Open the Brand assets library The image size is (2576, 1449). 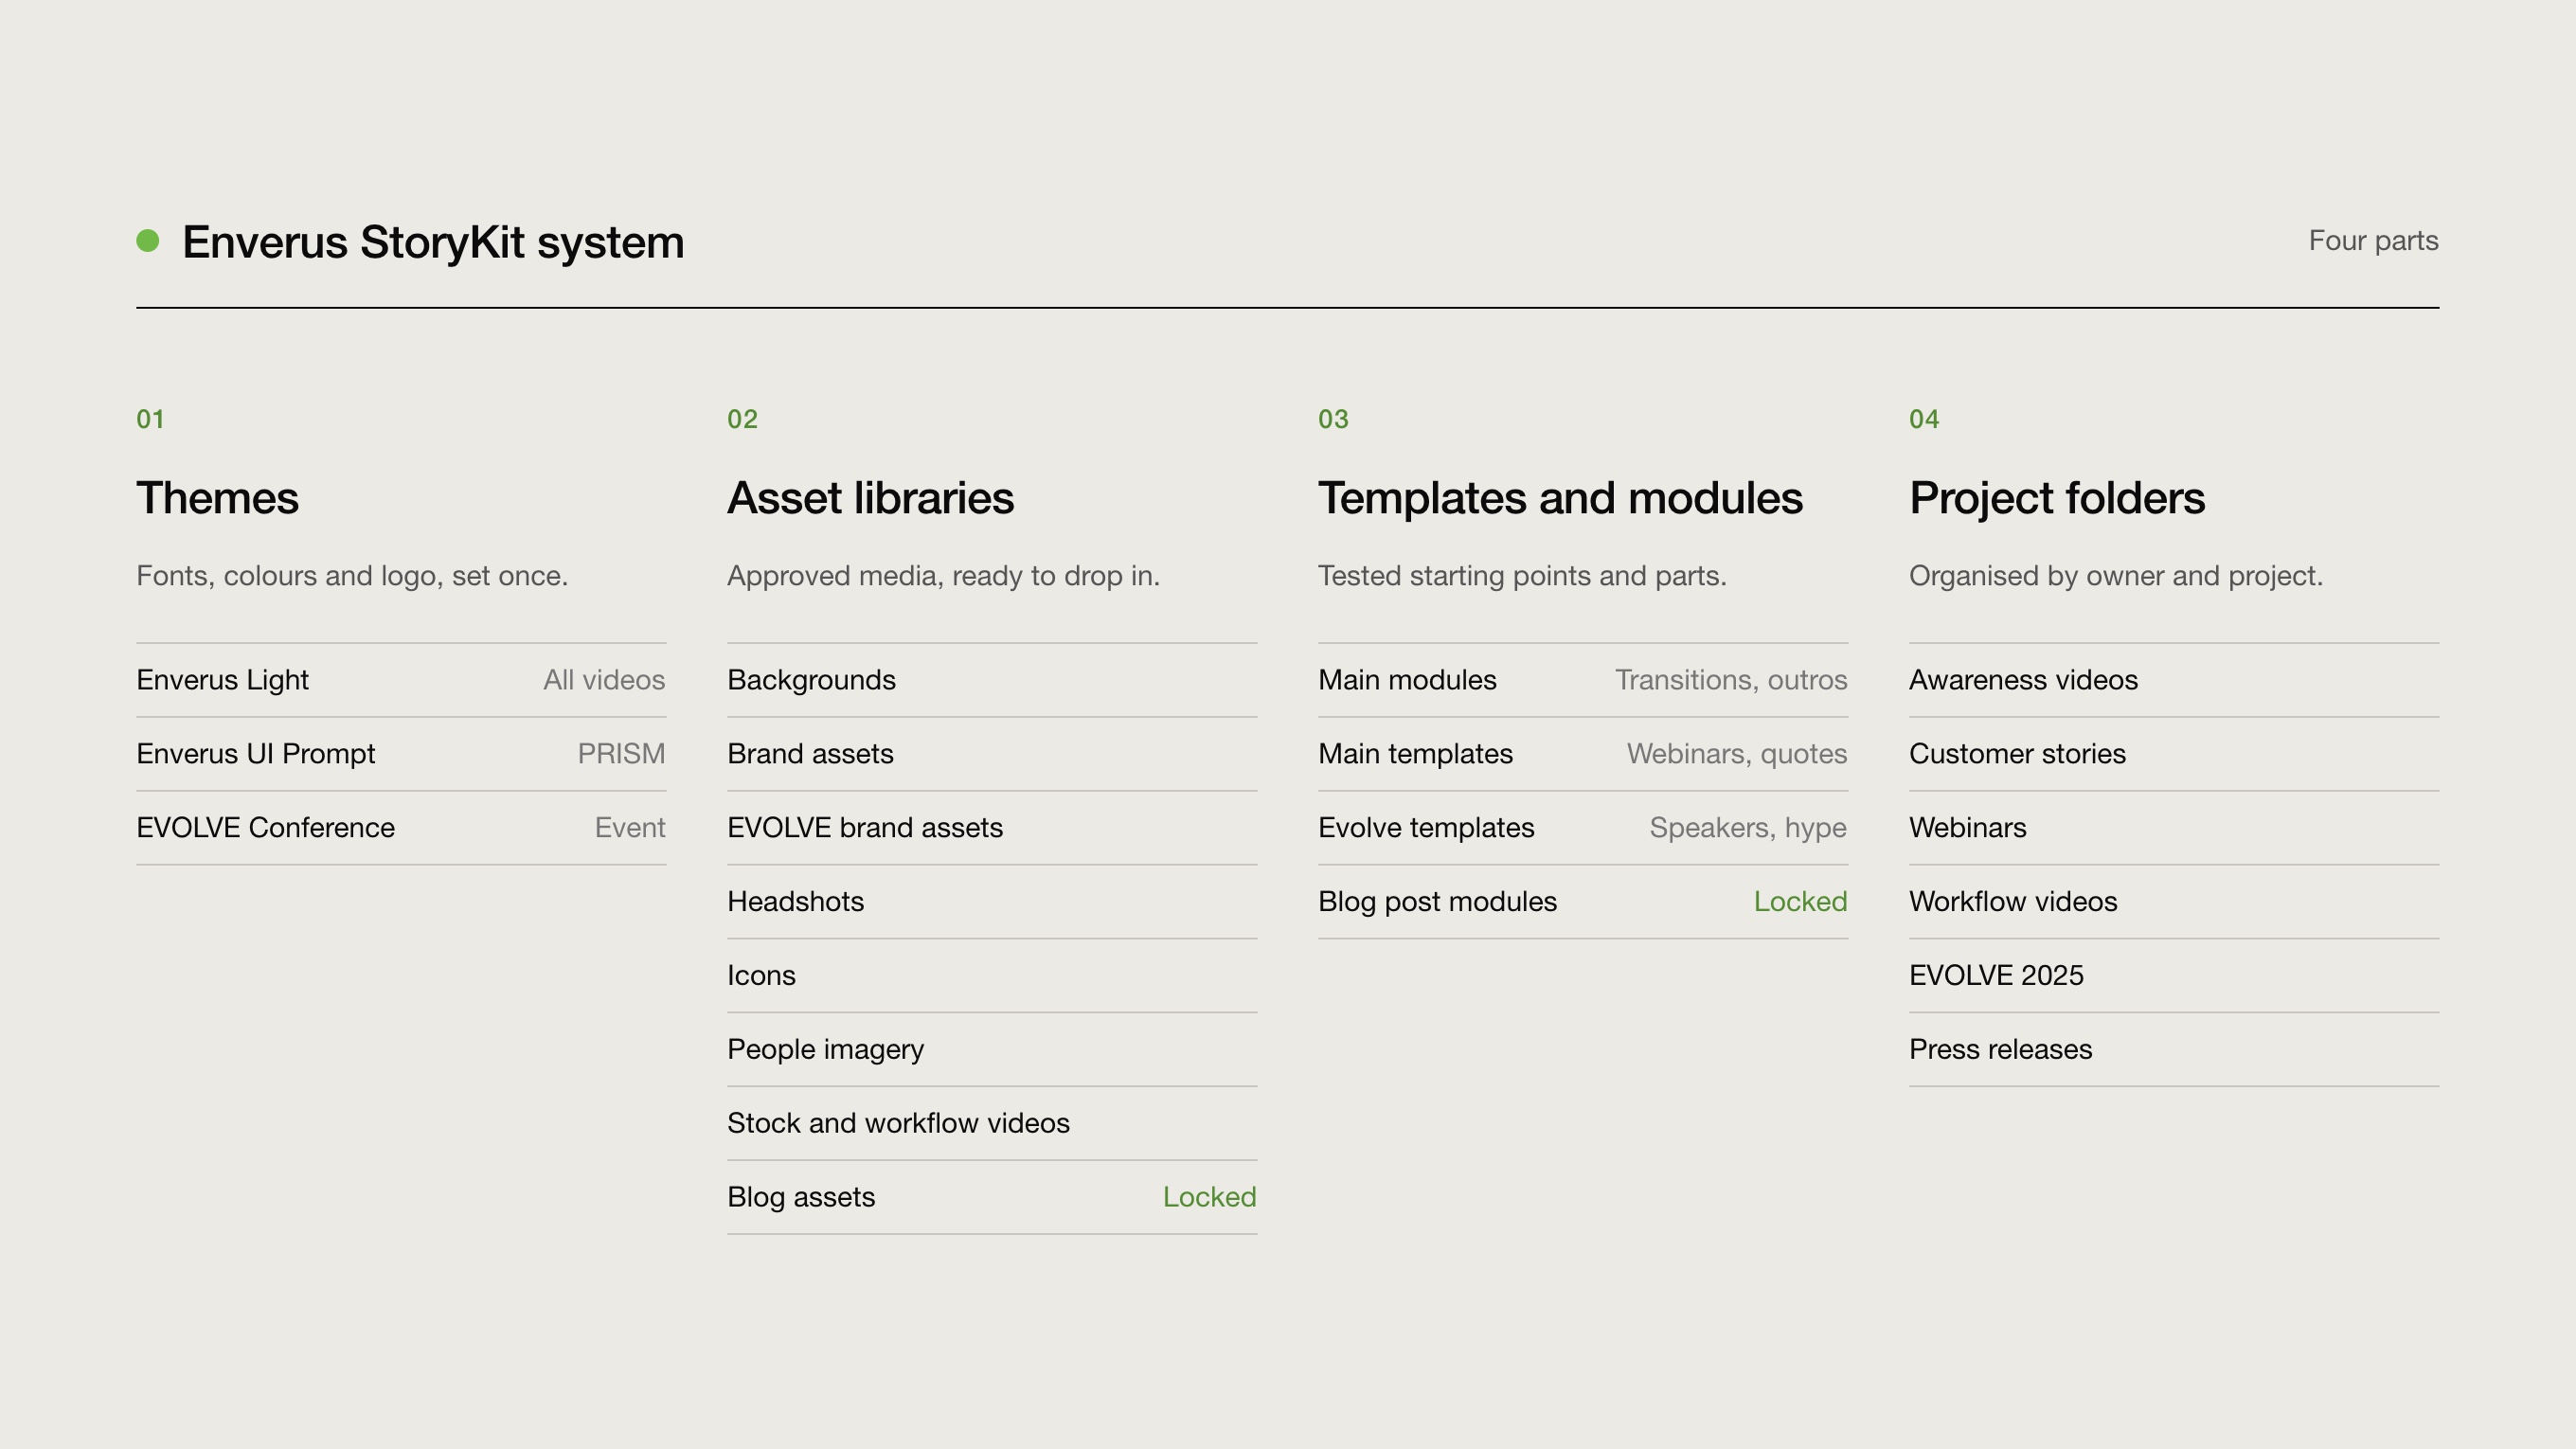pos(992,754)
